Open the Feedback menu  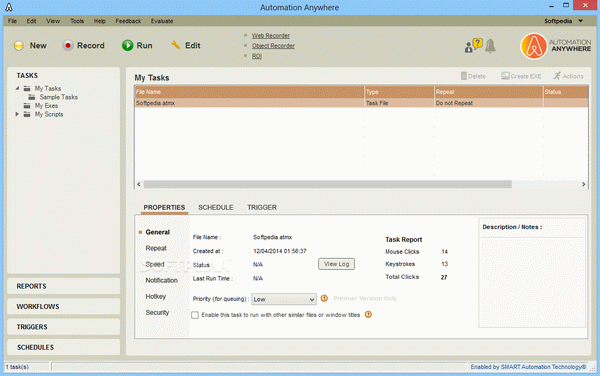128,21
